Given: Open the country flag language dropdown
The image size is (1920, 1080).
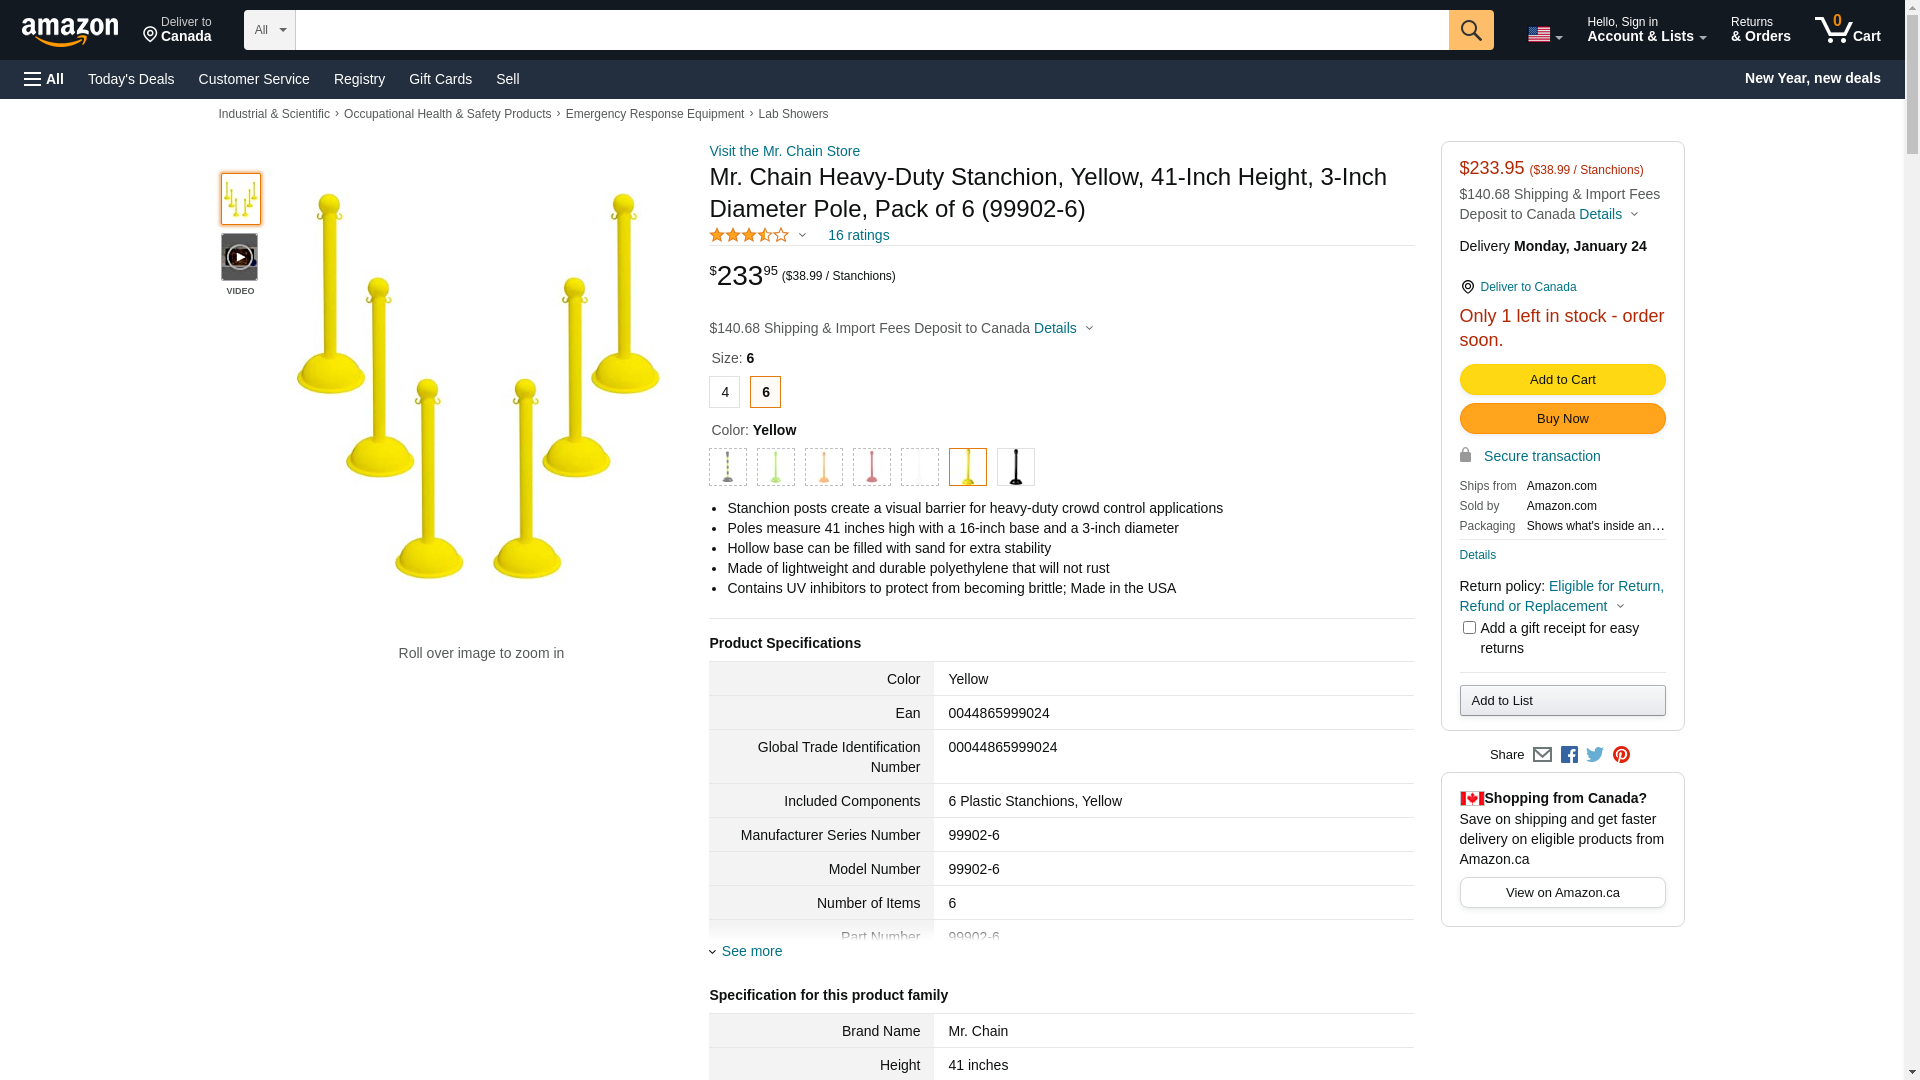Looking at the screenshot, I should click(1544, 35).
